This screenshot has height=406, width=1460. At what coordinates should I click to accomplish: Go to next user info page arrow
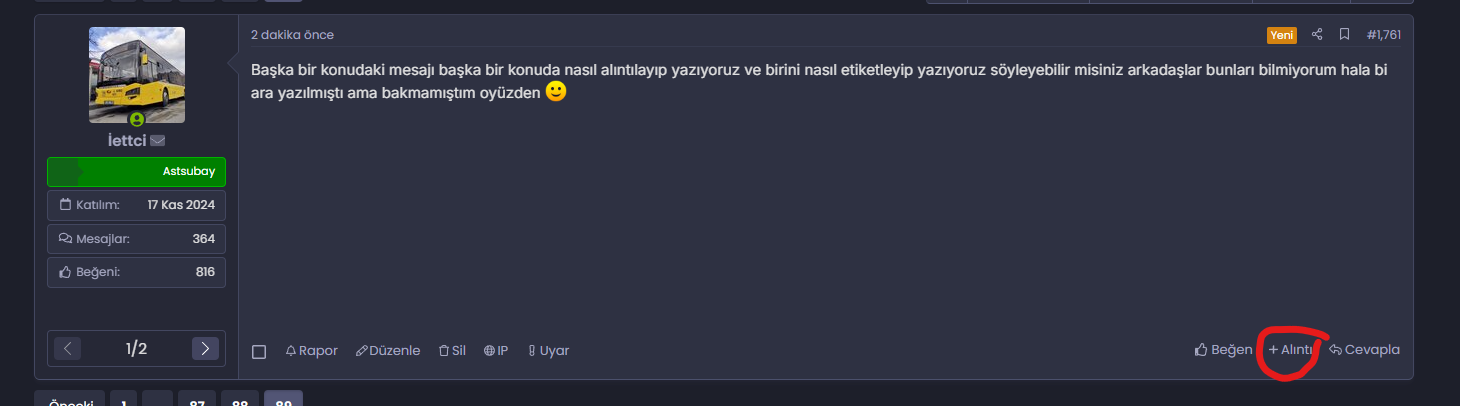coord(205,348)
